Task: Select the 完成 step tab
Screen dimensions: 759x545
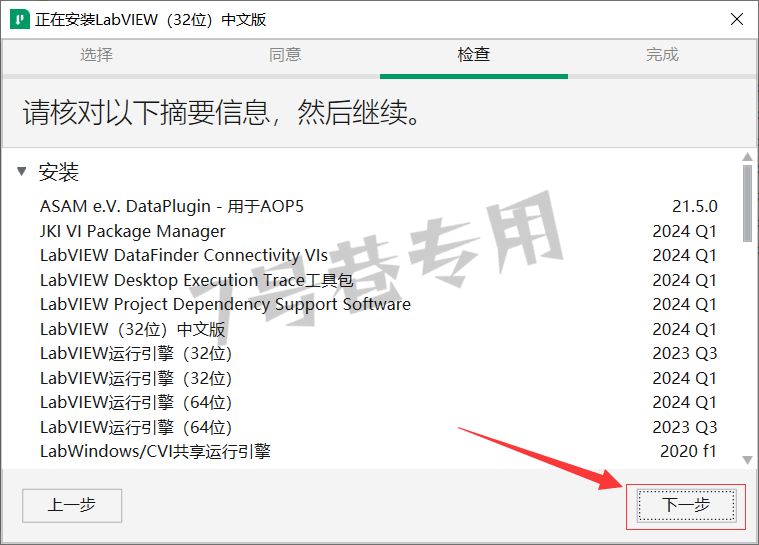Action: pyautogui.click(x=662, y=54)
